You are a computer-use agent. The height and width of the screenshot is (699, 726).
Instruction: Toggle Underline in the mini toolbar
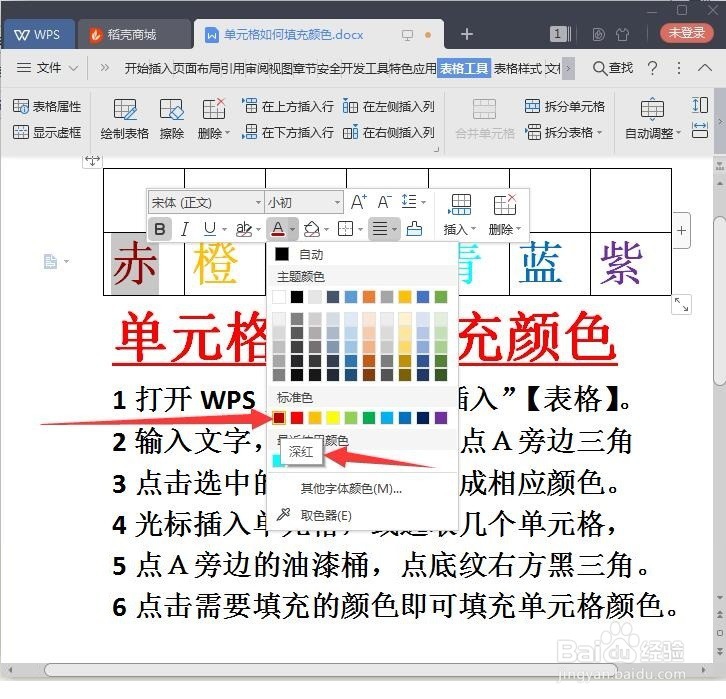(x=210, y=229)
